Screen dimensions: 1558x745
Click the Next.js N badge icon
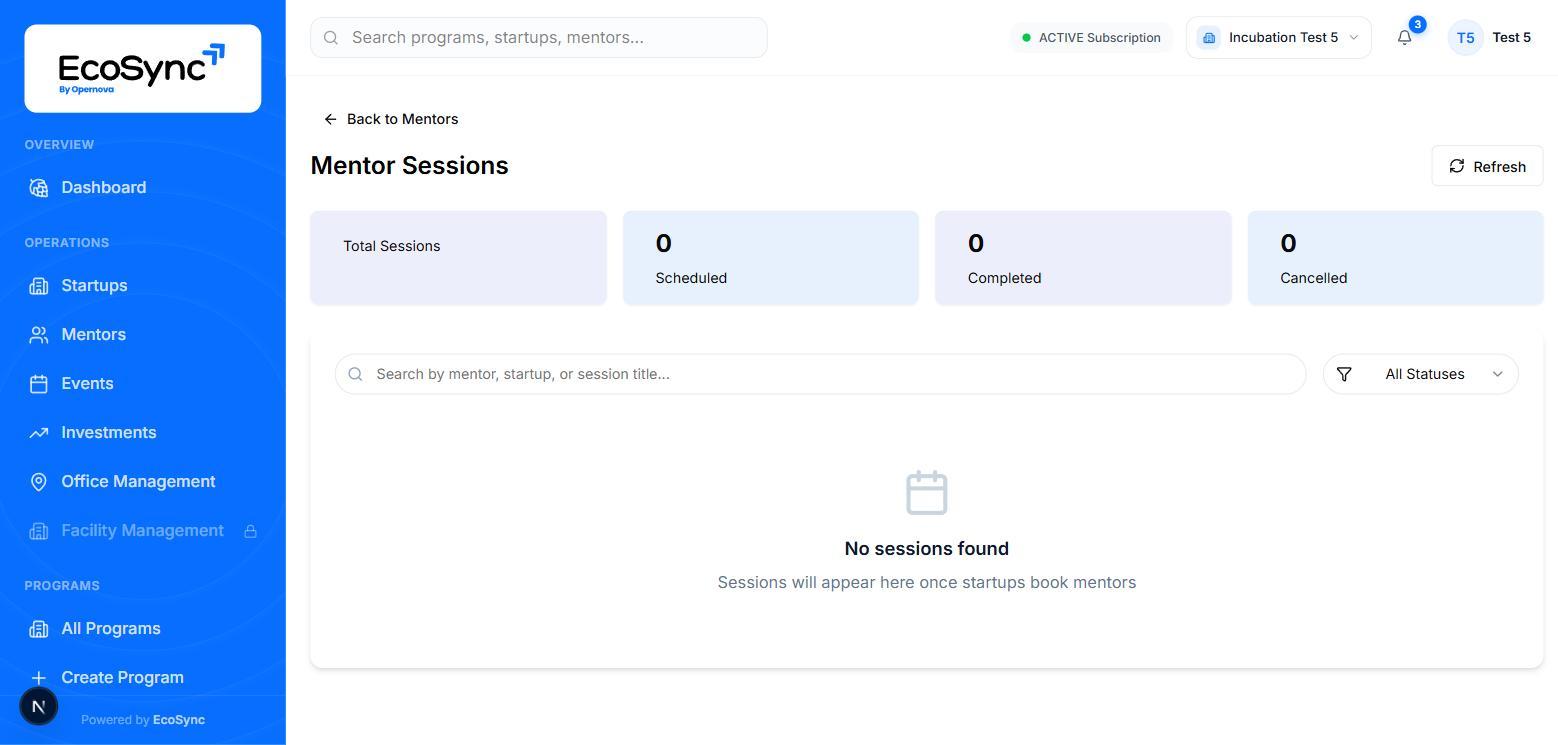39,707
